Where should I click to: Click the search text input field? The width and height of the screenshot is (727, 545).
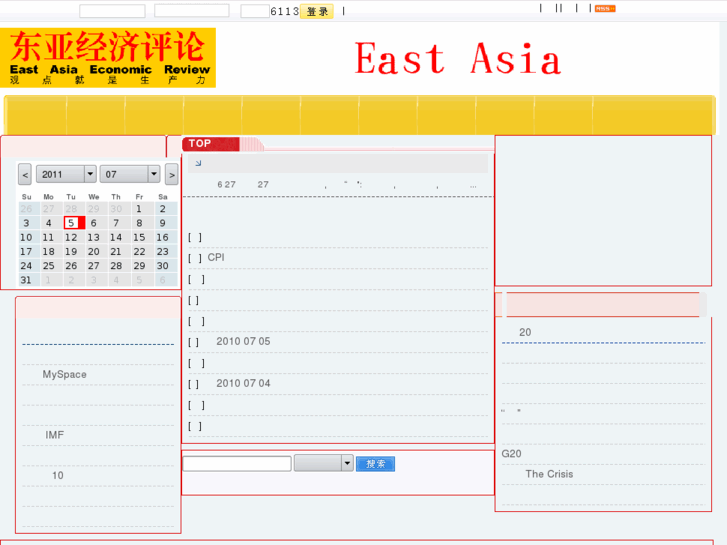(x=237, y=464)
